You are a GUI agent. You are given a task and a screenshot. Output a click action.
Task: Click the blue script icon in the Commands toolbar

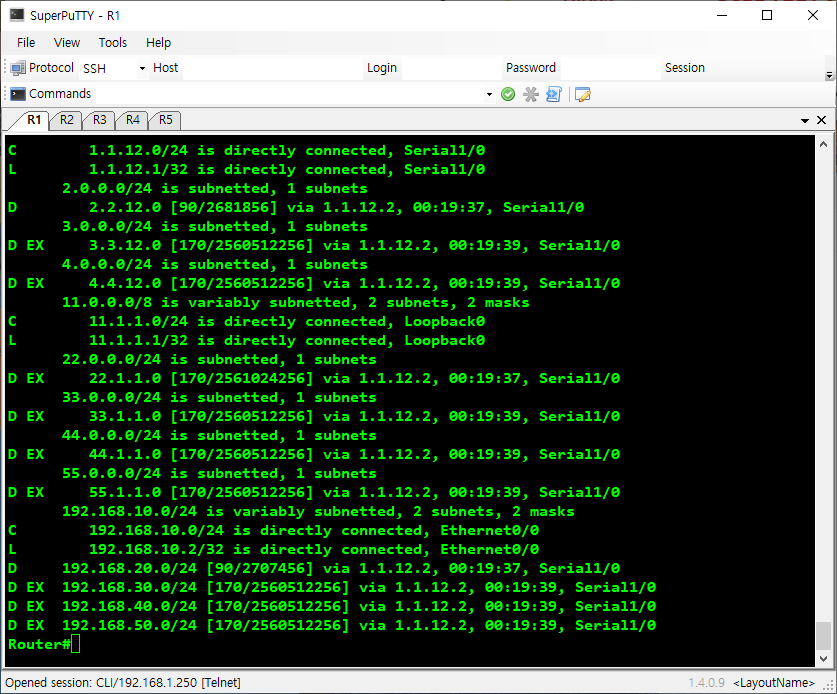click(x=554, y=94)
